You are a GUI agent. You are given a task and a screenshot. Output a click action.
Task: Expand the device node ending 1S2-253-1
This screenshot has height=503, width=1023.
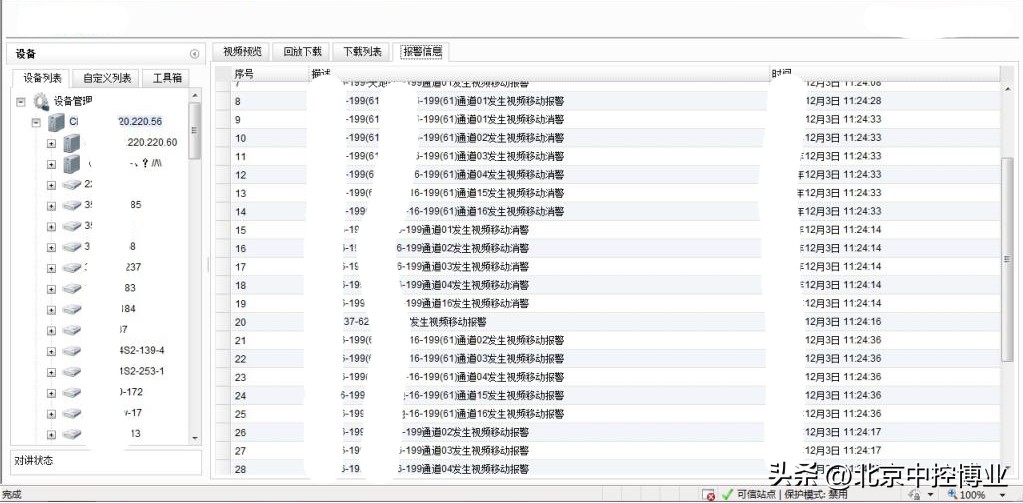pos(52,373)
